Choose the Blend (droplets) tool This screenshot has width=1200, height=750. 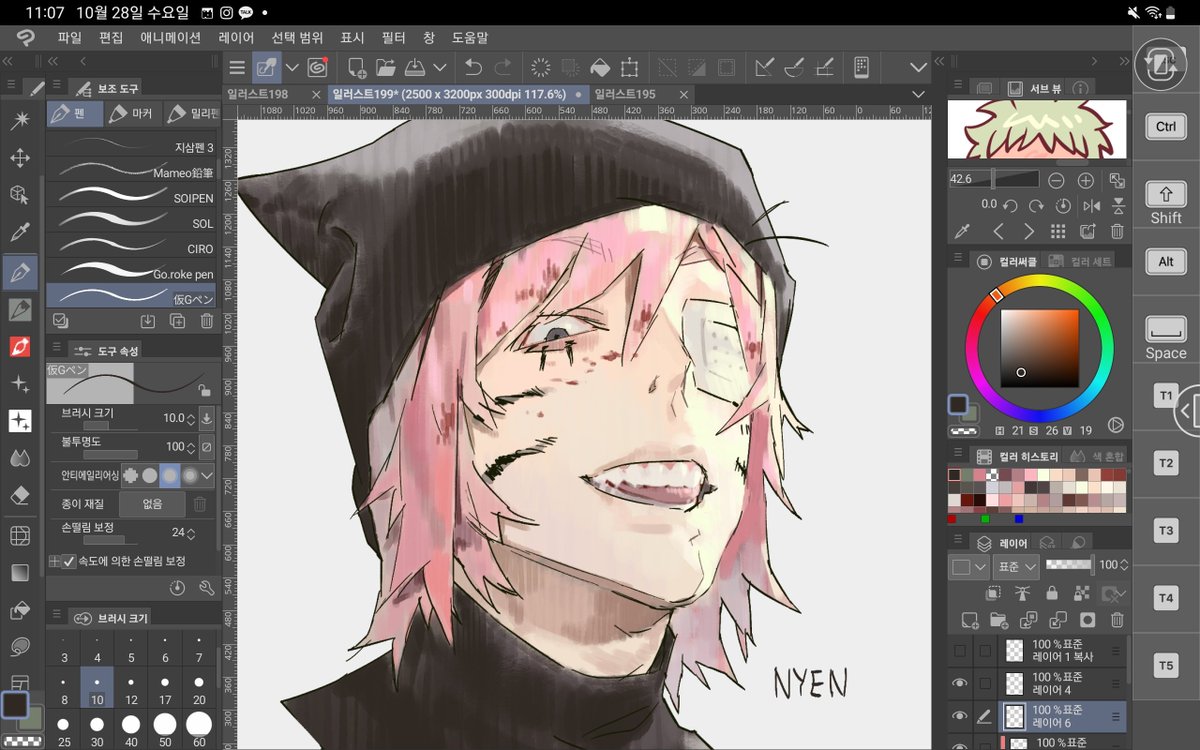20,458
